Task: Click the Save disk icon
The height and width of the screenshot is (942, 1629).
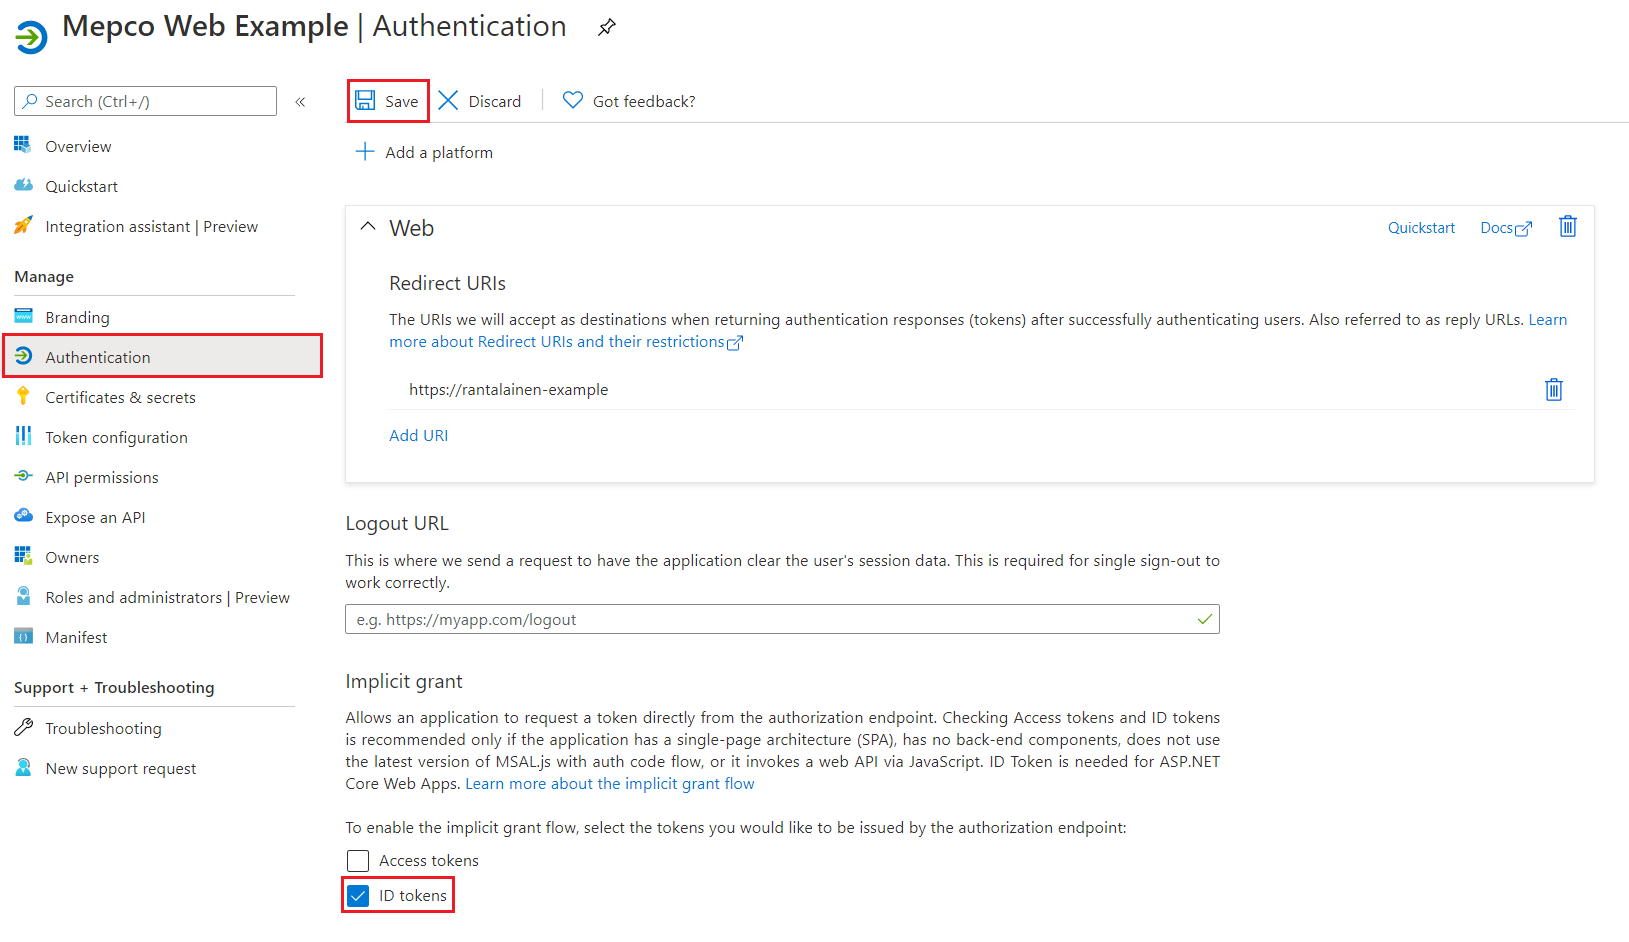Action: tap(365, 101)
